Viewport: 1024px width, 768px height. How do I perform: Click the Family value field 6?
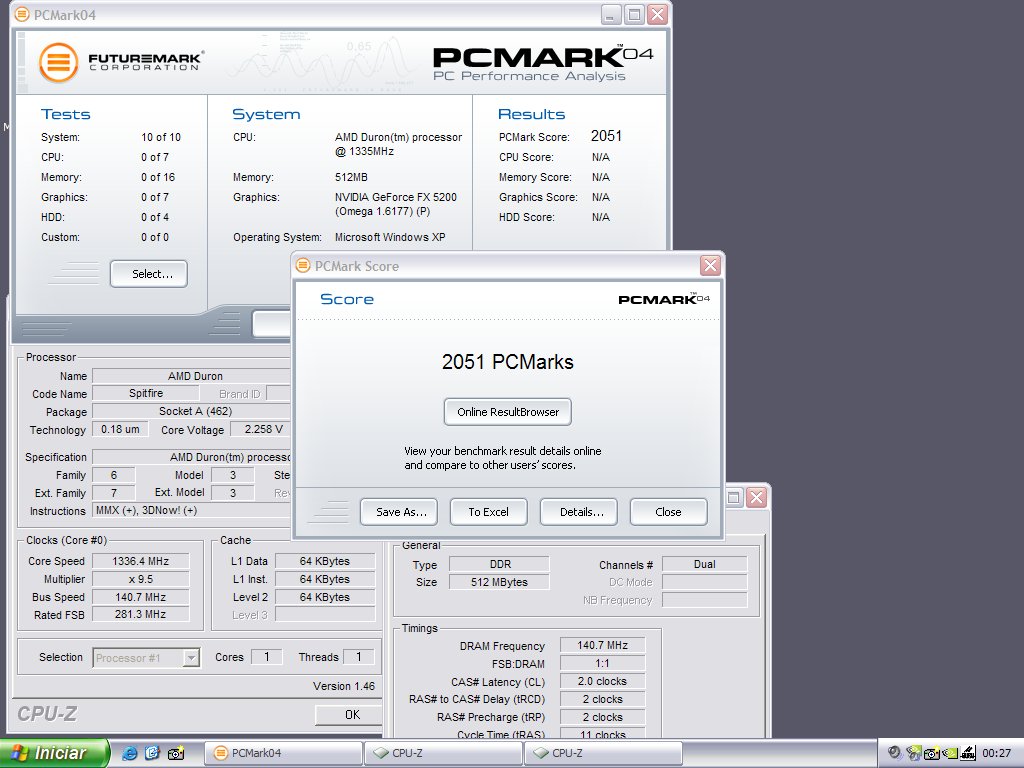114,475
